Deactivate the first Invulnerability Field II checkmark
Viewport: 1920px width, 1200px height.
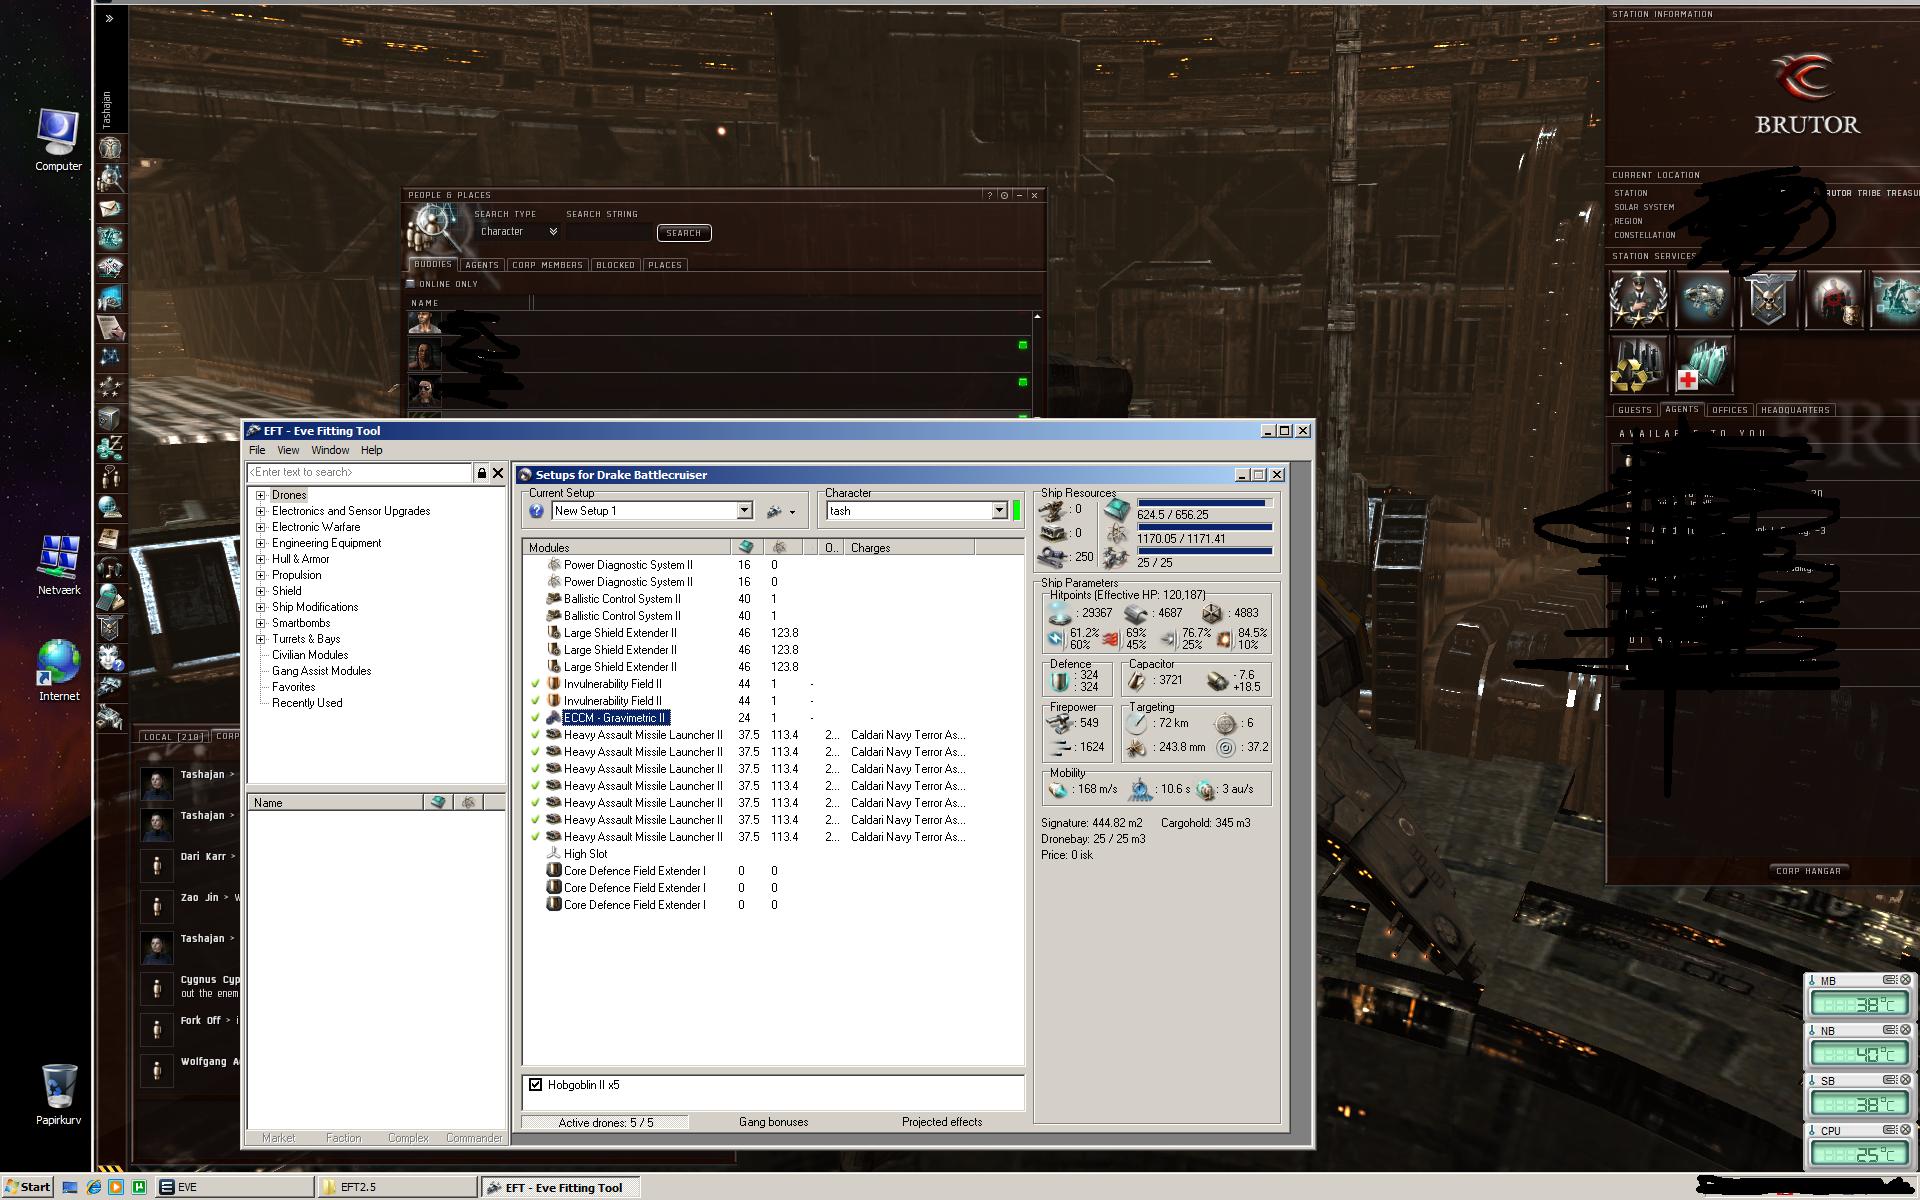click(x=535, y=684)
